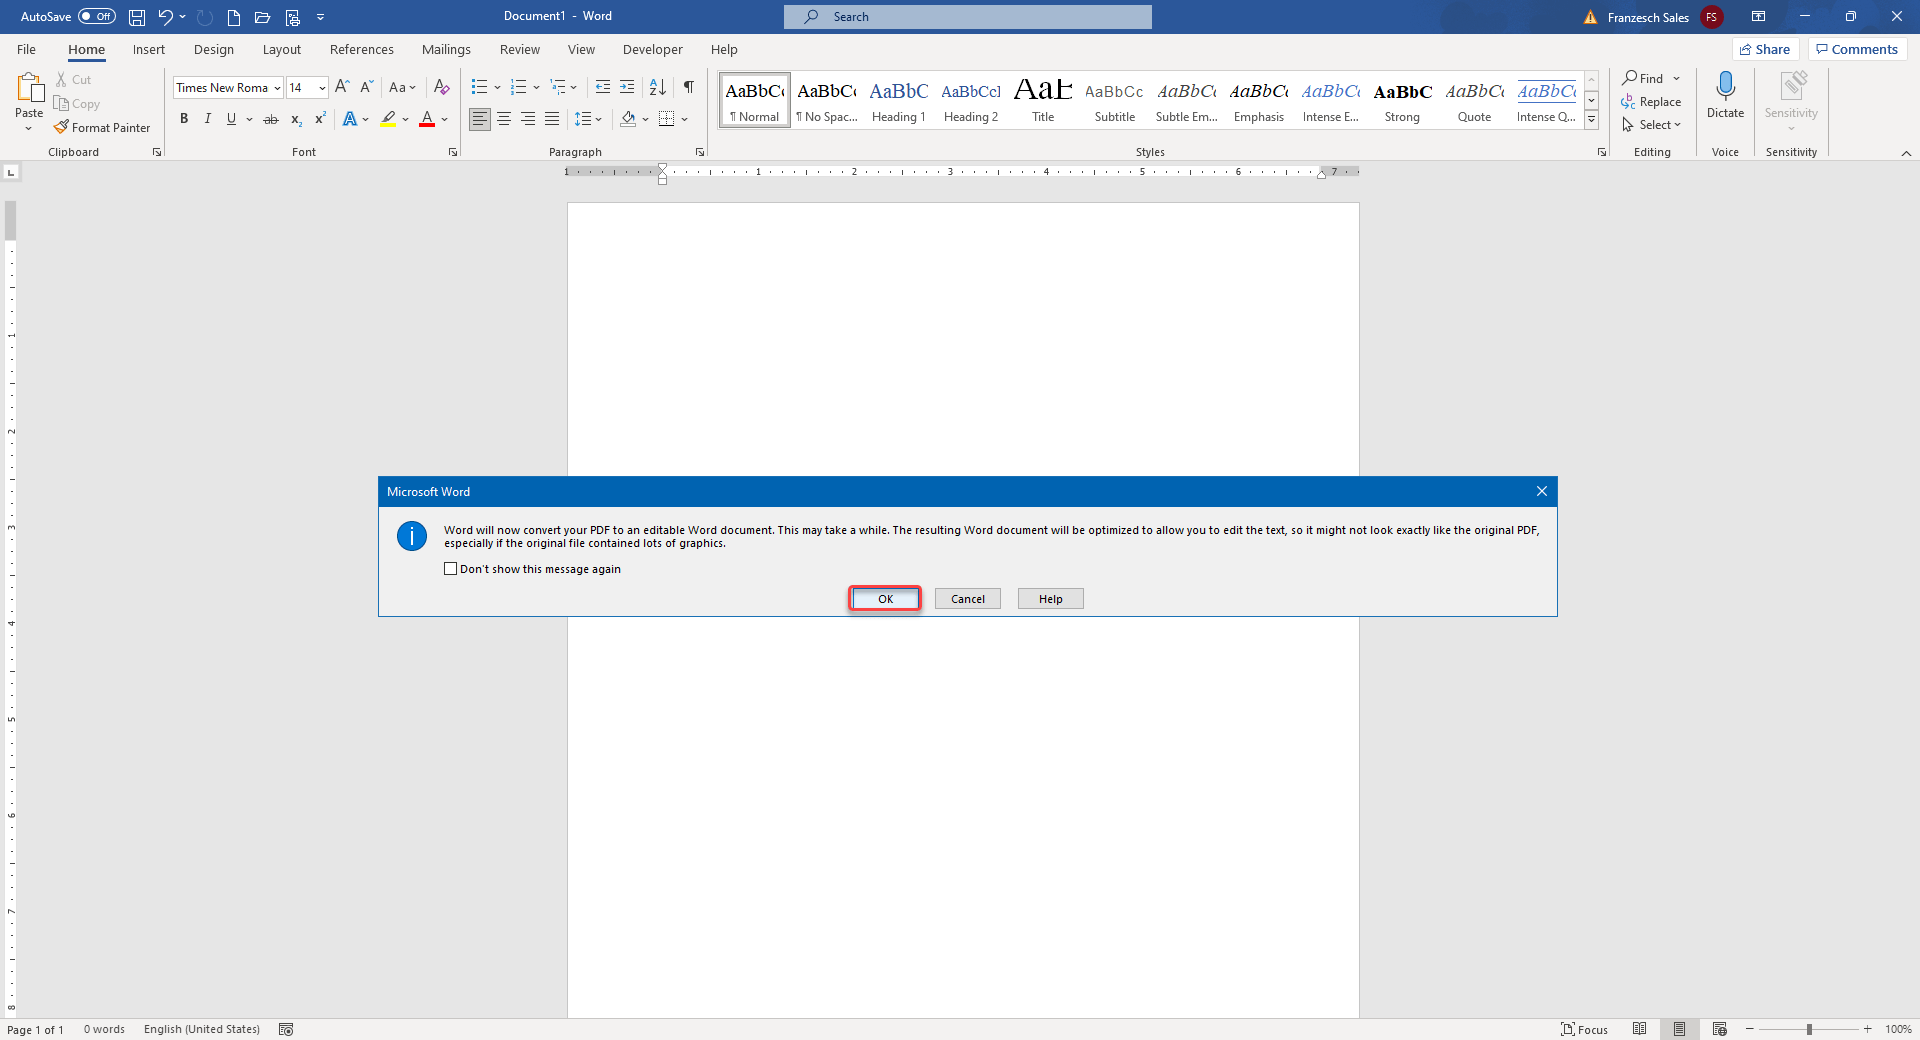This screenshot has height=1040, width=1920.
Task: Click Dictate microphone icon
Action: tap(1725, 85)
